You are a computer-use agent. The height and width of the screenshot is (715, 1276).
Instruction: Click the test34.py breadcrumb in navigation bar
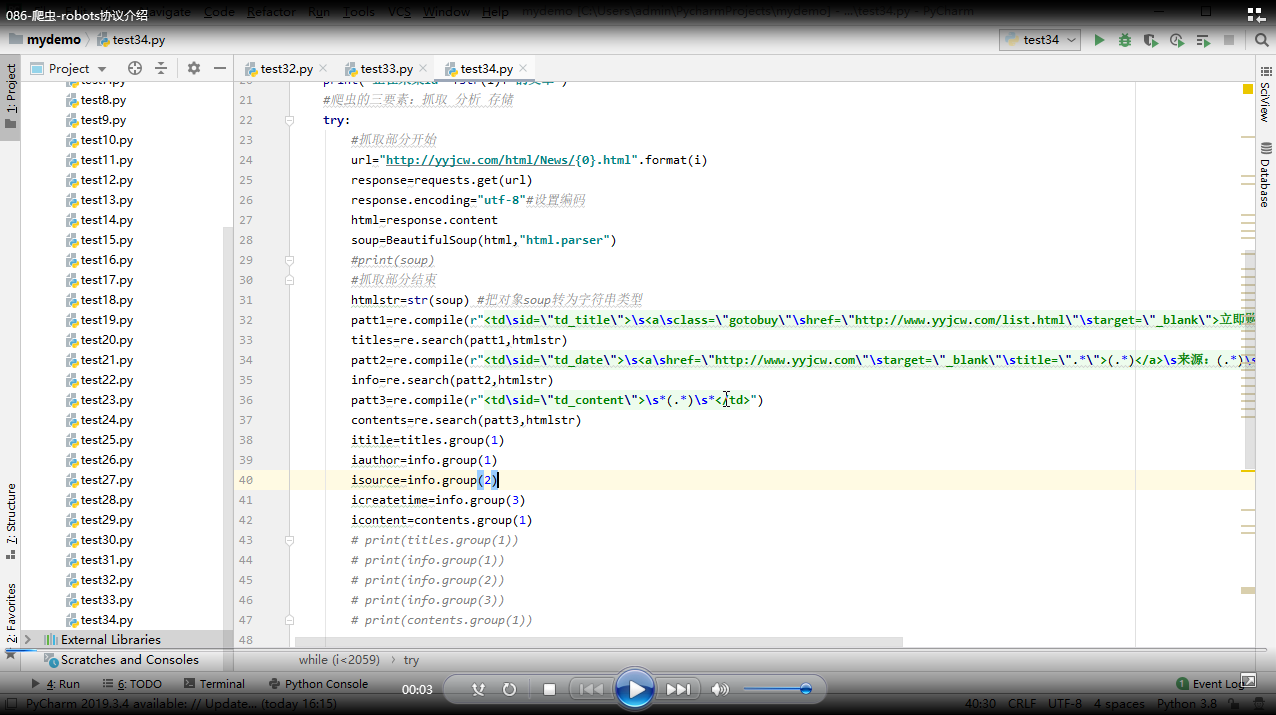[131, 40]
